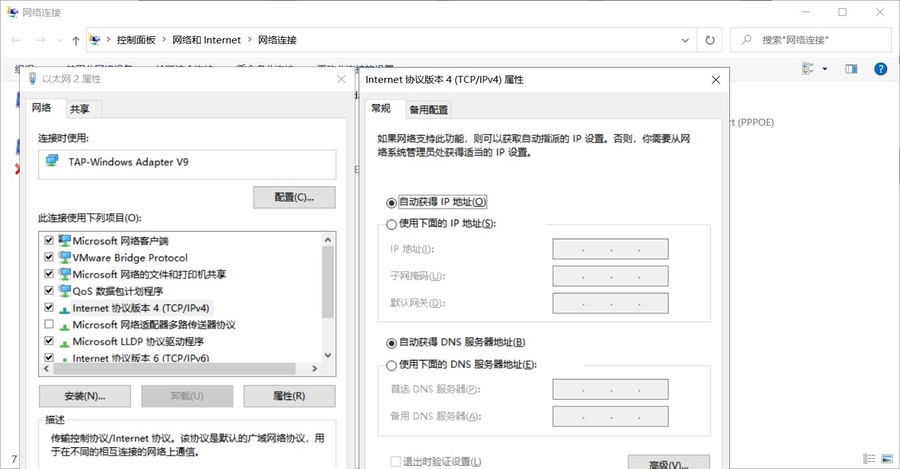This screenshot has width=900, height=469.
Task: Click the back navigation arrow
Action: 16,40
